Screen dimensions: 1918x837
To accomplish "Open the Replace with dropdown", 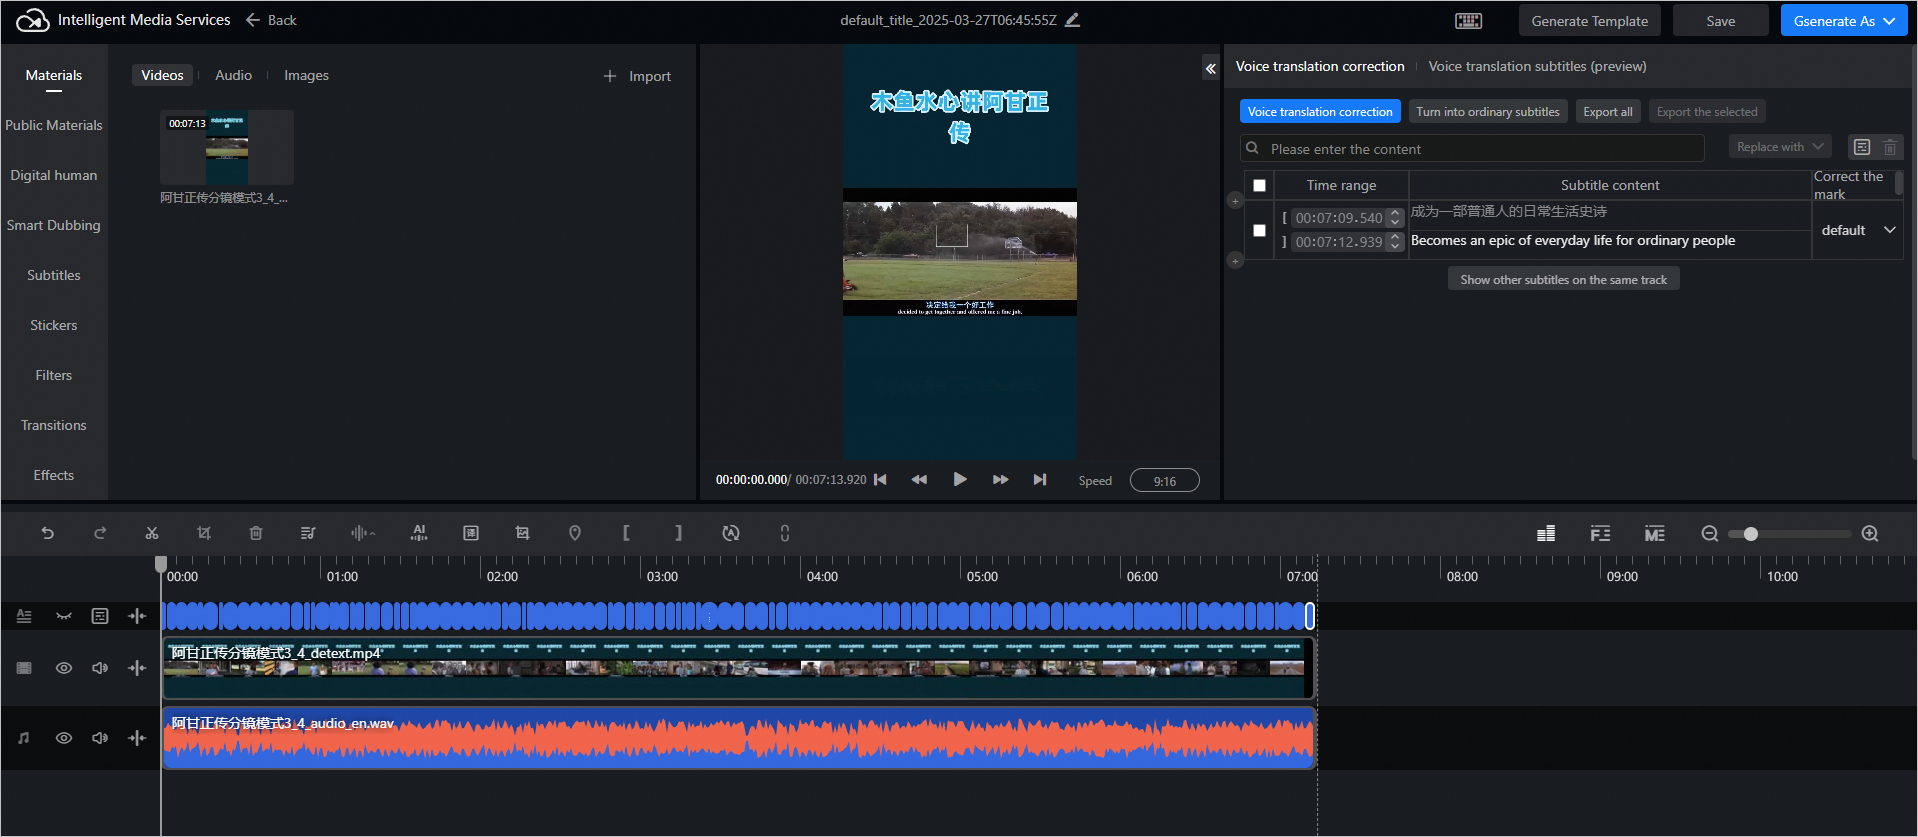I will pyautogui.click(x=1780, y=147).
